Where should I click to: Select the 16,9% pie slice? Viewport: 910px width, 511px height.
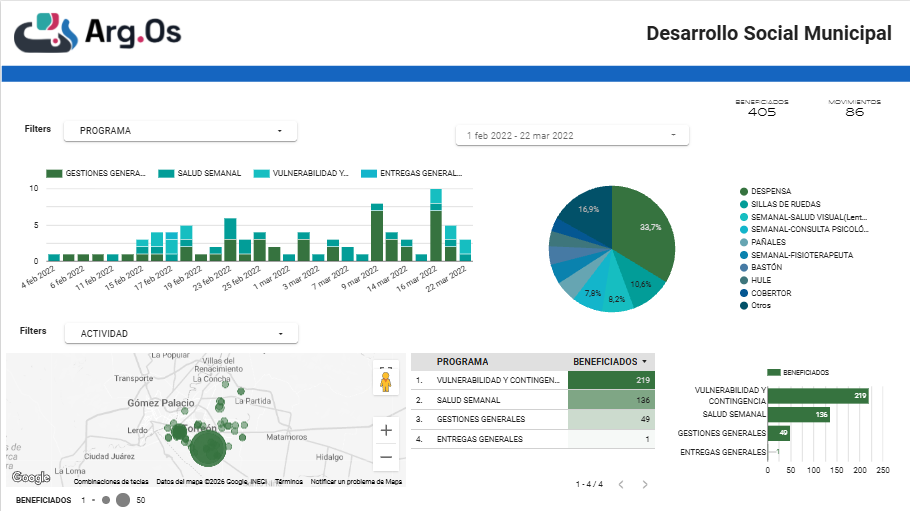pyautogui.click(x=591, y=212)
